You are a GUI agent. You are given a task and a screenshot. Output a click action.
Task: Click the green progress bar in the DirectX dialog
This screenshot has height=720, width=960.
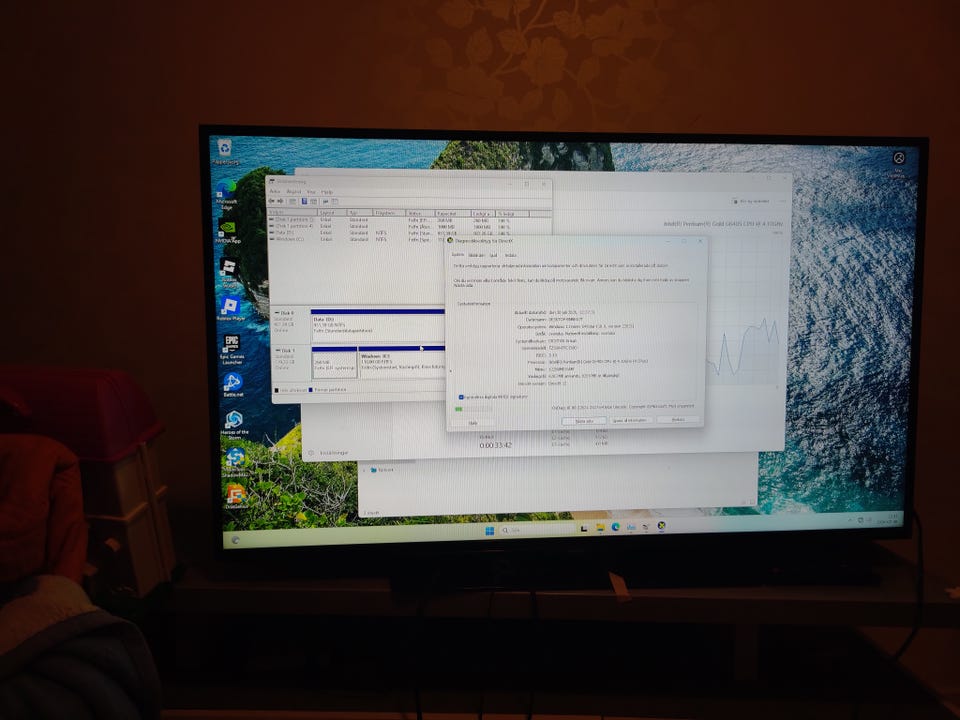[x=473, y=408]
